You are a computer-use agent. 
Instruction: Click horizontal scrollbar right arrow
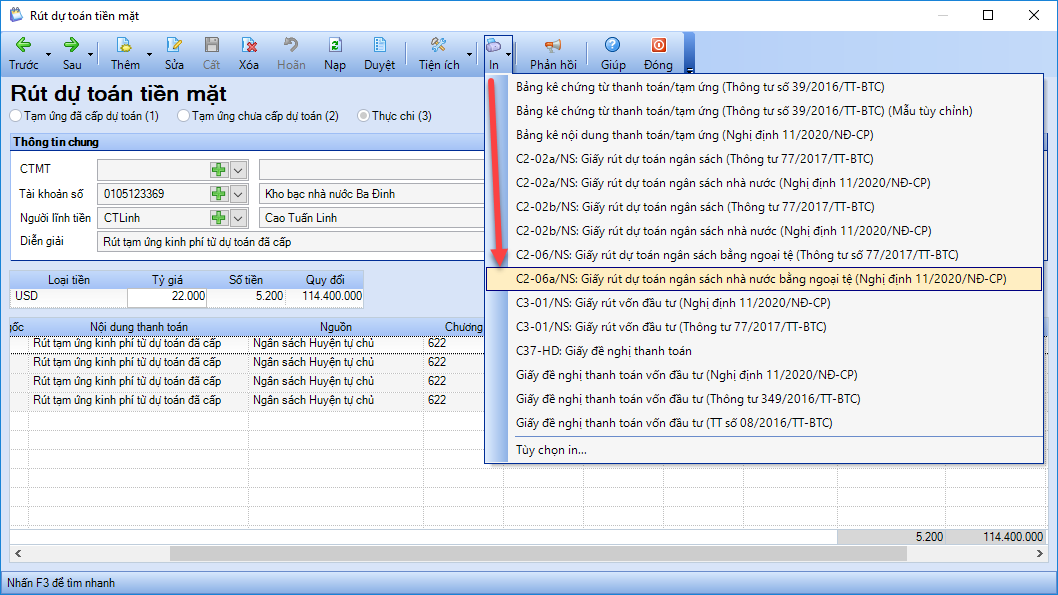point(1039,554)
